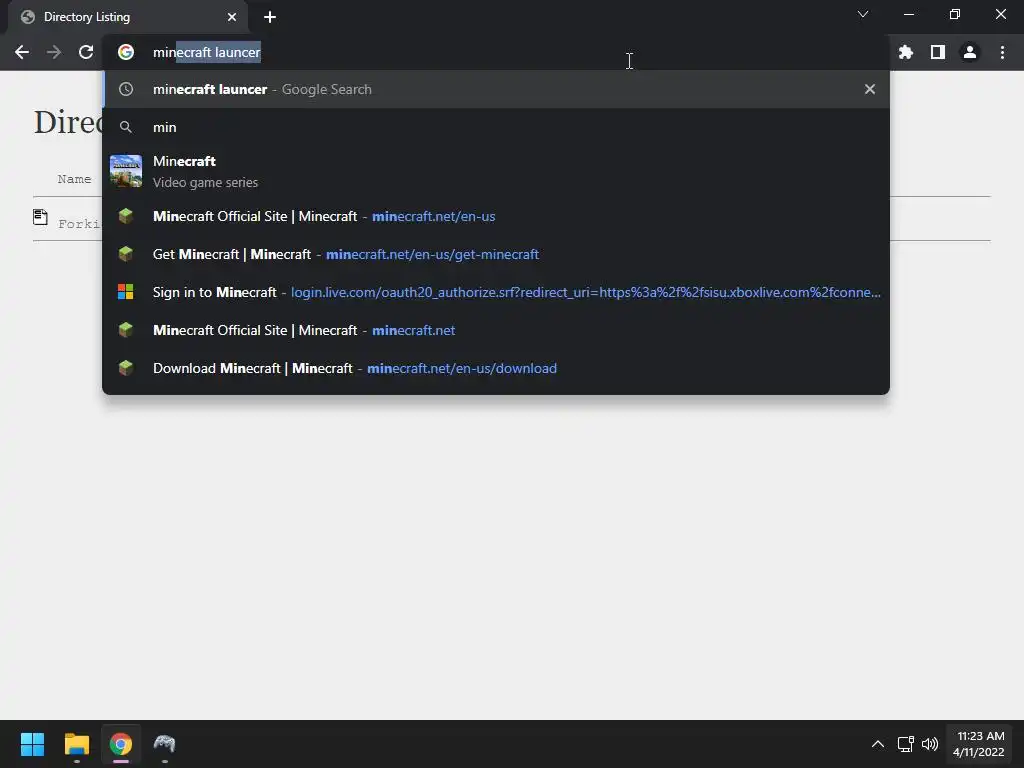Open the minecraft.net Official Site suggestion
This screenshot has width=1024, height=768.
(496, 330)
